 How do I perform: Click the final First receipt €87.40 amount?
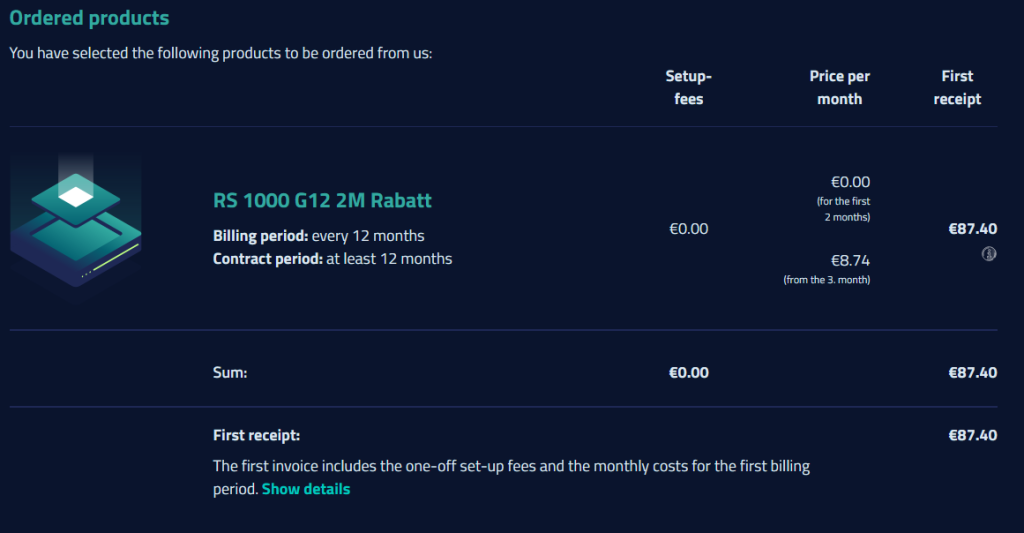coord(972,435)
